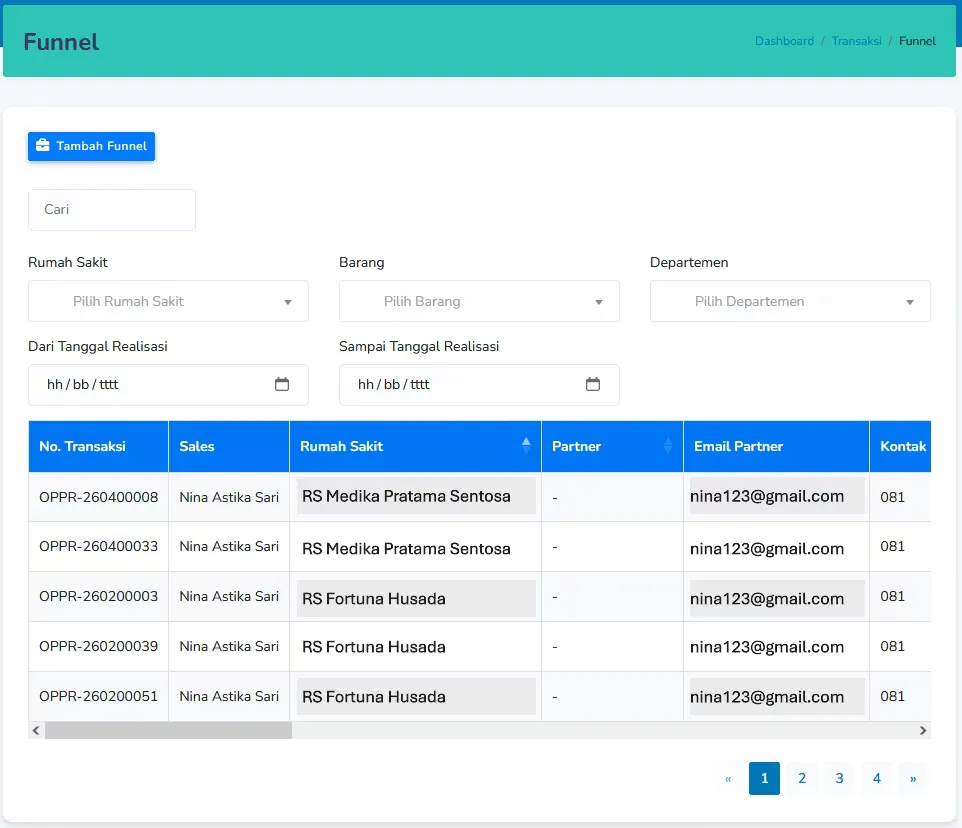Open the Pilih Barang dropdown
This screenshot has width=962, height=828.
[x=479, y=301]
